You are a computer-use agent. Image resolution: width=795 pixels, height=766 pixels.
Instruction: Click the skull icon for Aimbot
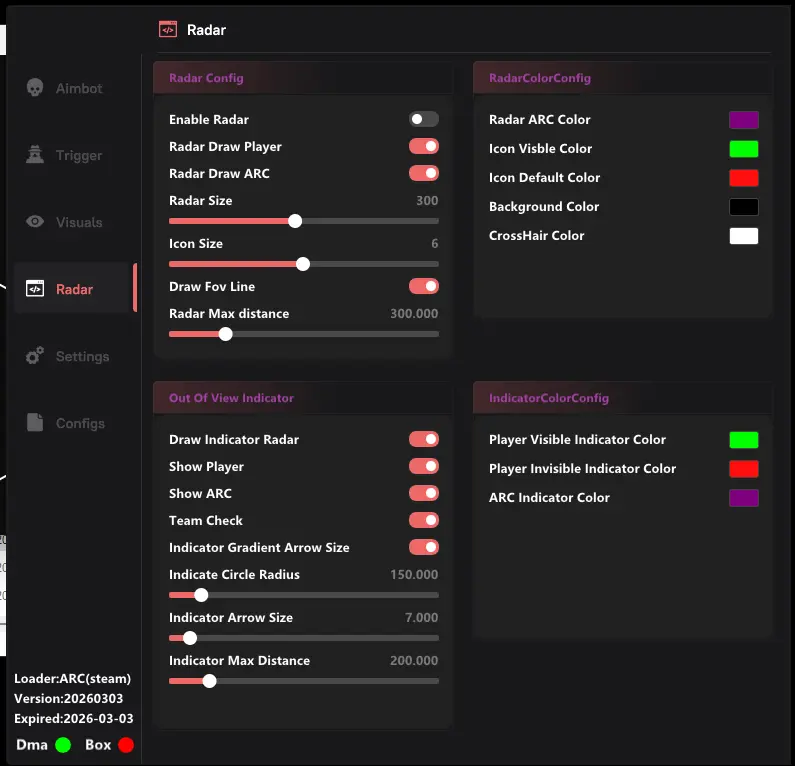(35, 88)
